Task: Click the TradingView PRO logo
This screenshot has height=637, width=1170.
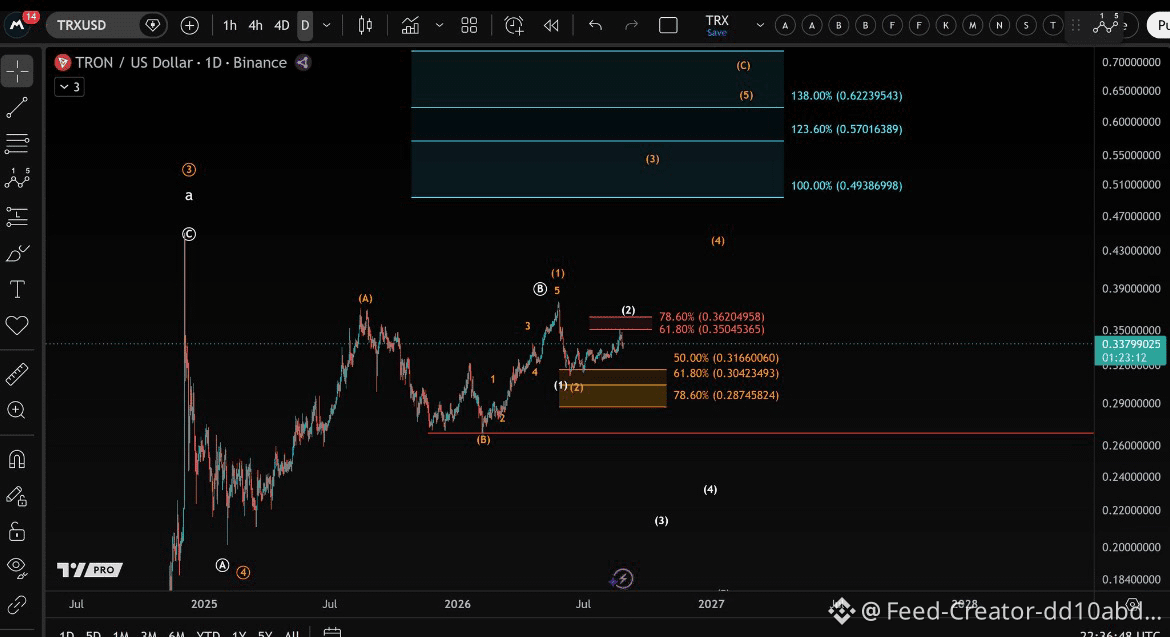Action: point(90,570)
